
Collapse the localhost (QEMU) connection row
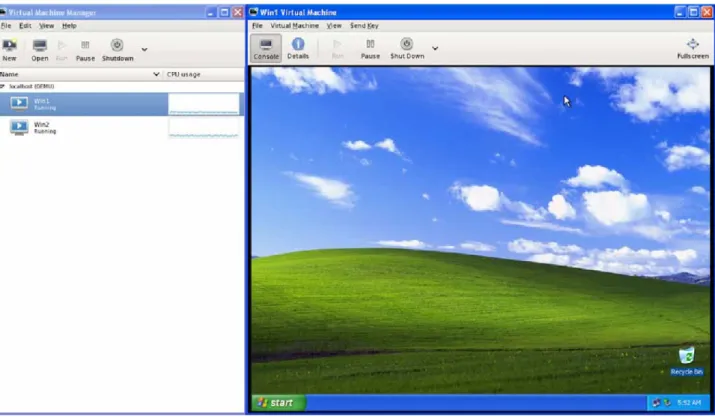pyautogui.click(x=2, y=86)
